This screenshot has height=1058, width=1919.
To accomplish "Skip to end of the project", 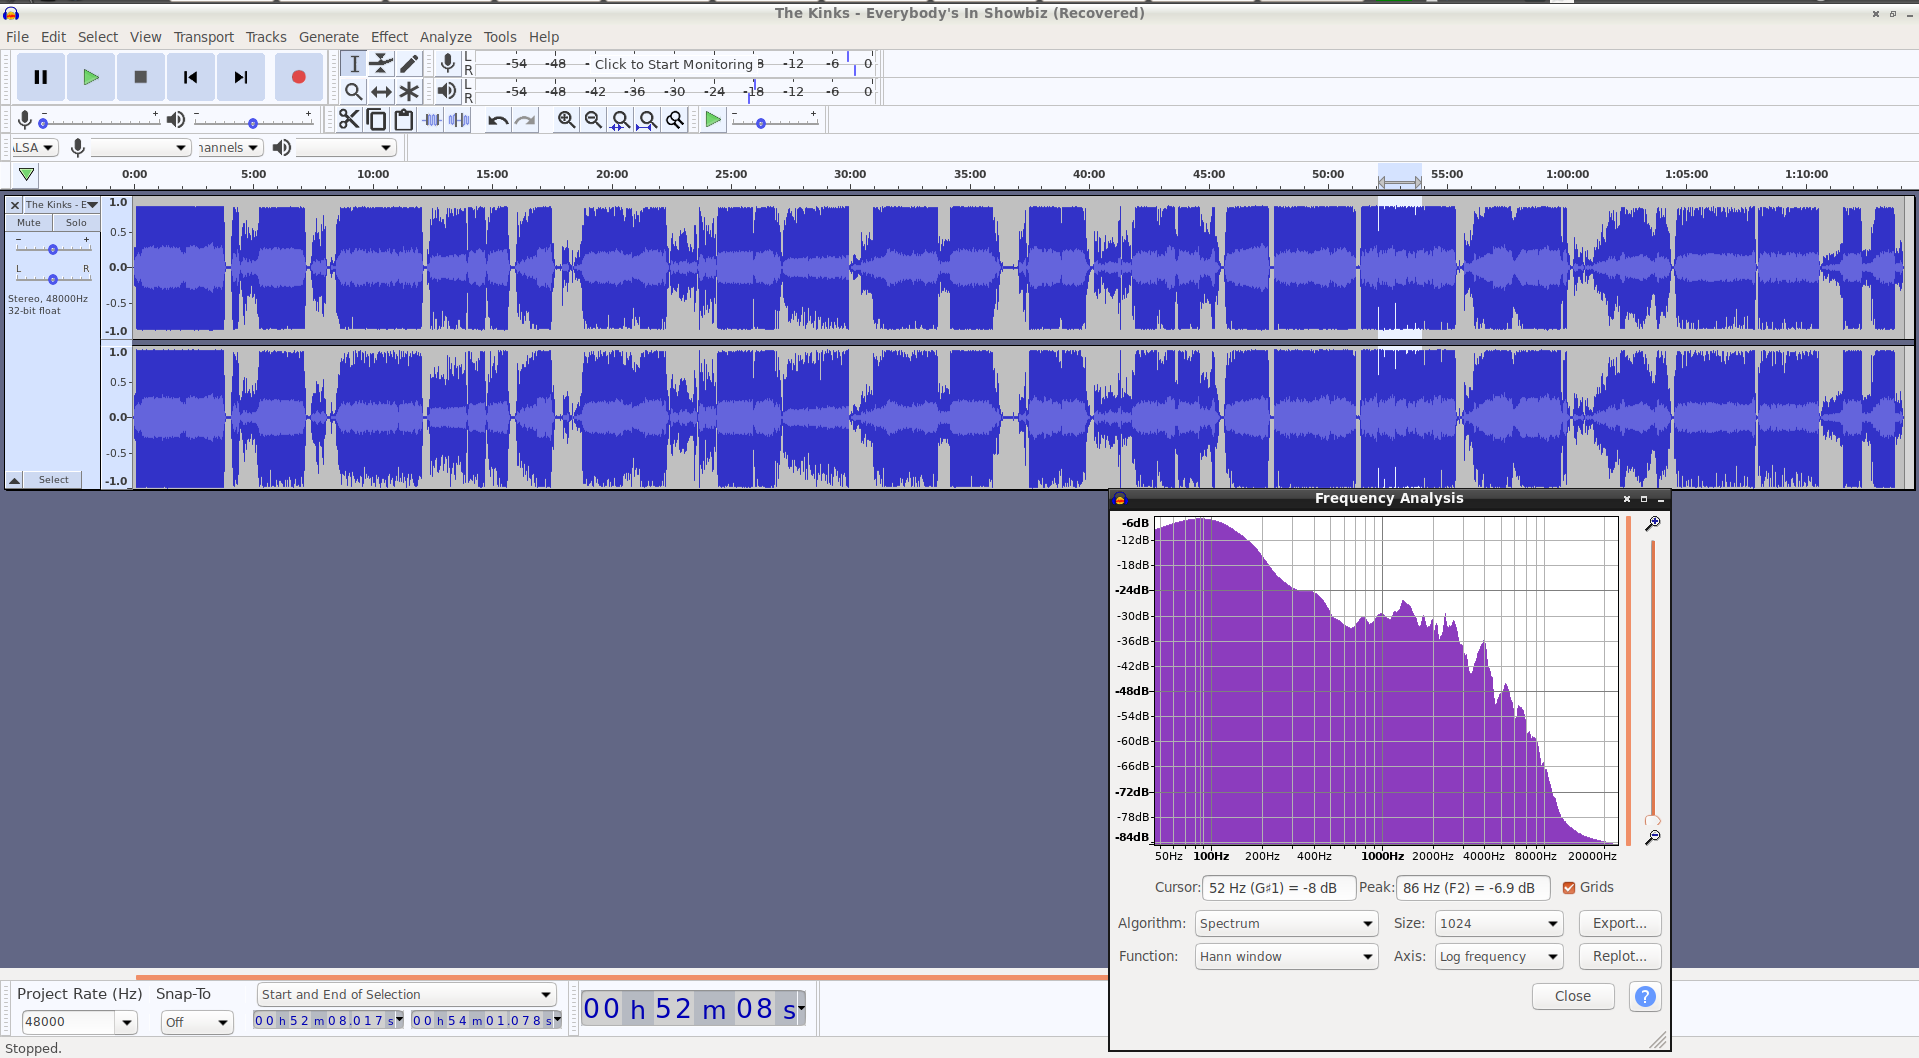I will [241, 77].
